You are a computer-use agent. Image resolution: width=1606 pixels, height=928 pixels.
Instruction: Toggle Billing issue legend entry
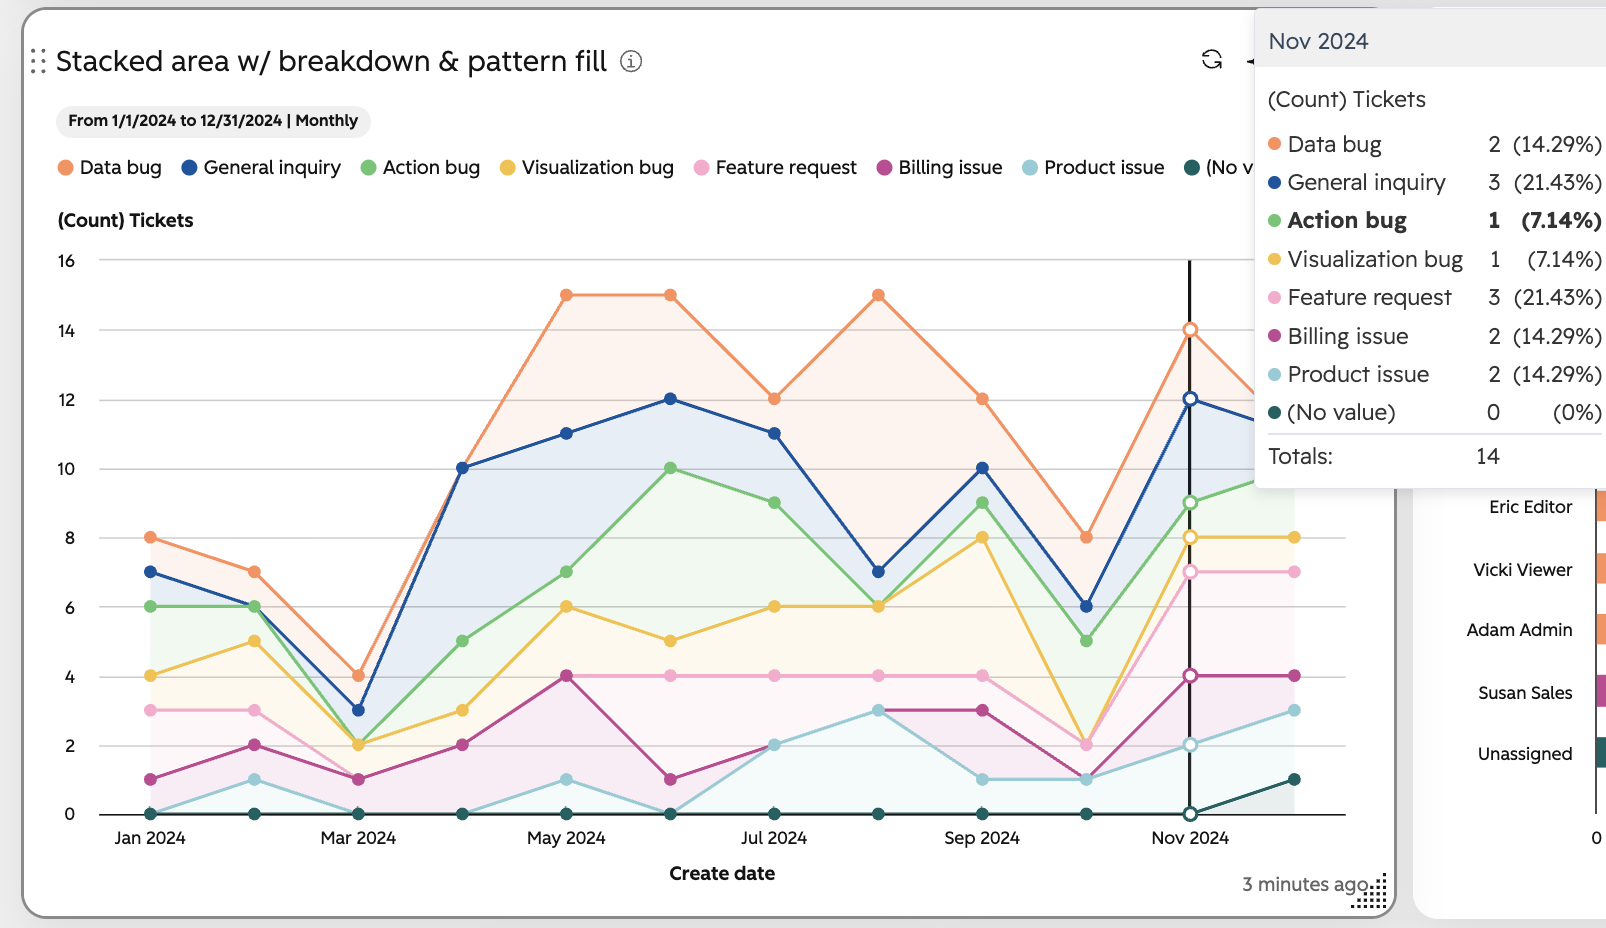(939, 168)
